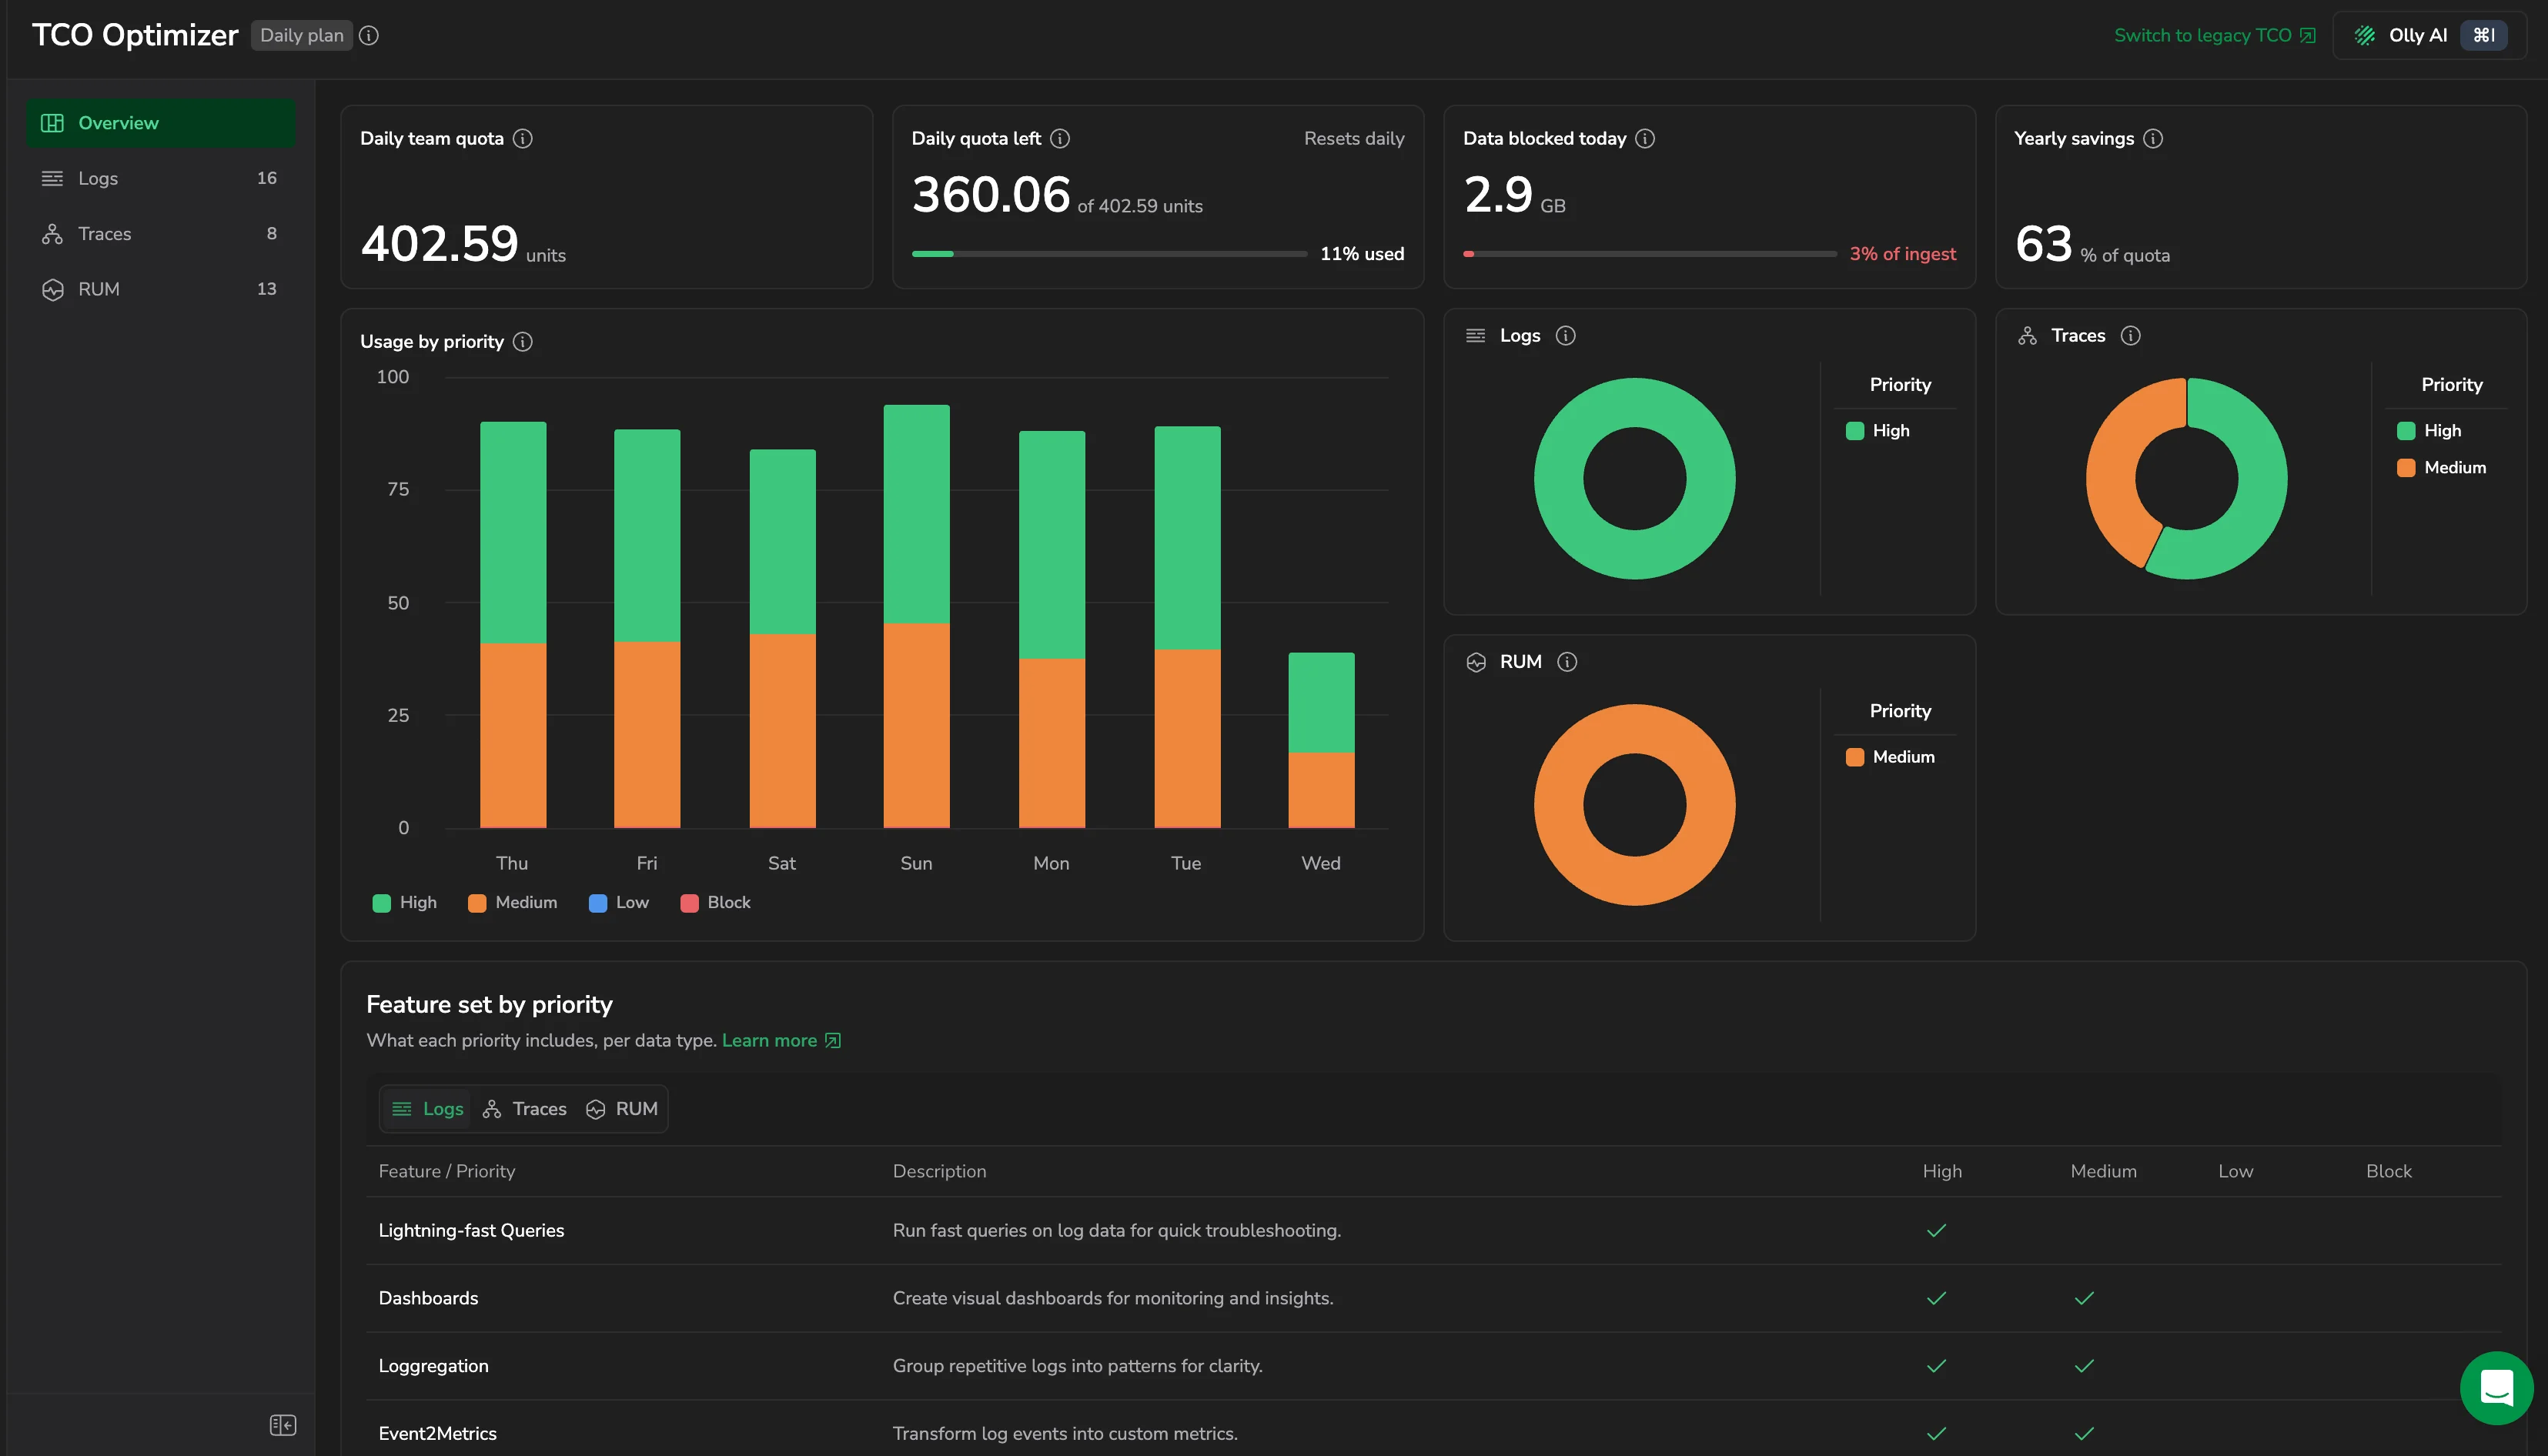
Task: Toggle High in the Traces donut legend
Action: point(2429,430)
